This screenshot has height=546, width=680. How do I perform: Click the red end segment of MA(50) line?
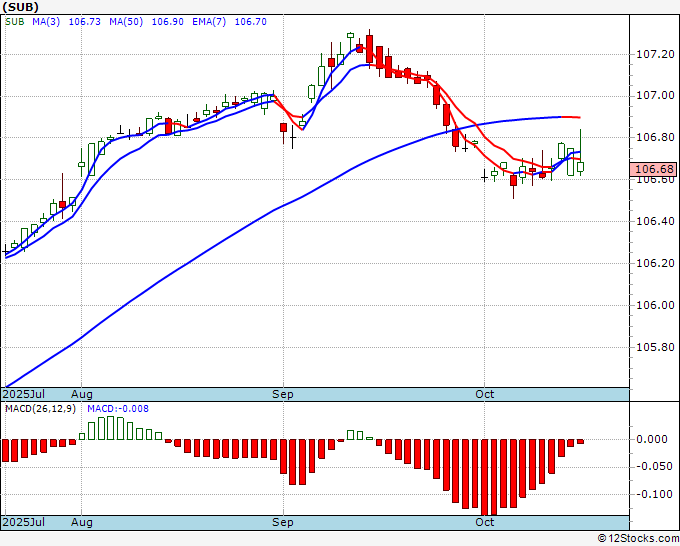pyautogui.click(x=571, y=117)
